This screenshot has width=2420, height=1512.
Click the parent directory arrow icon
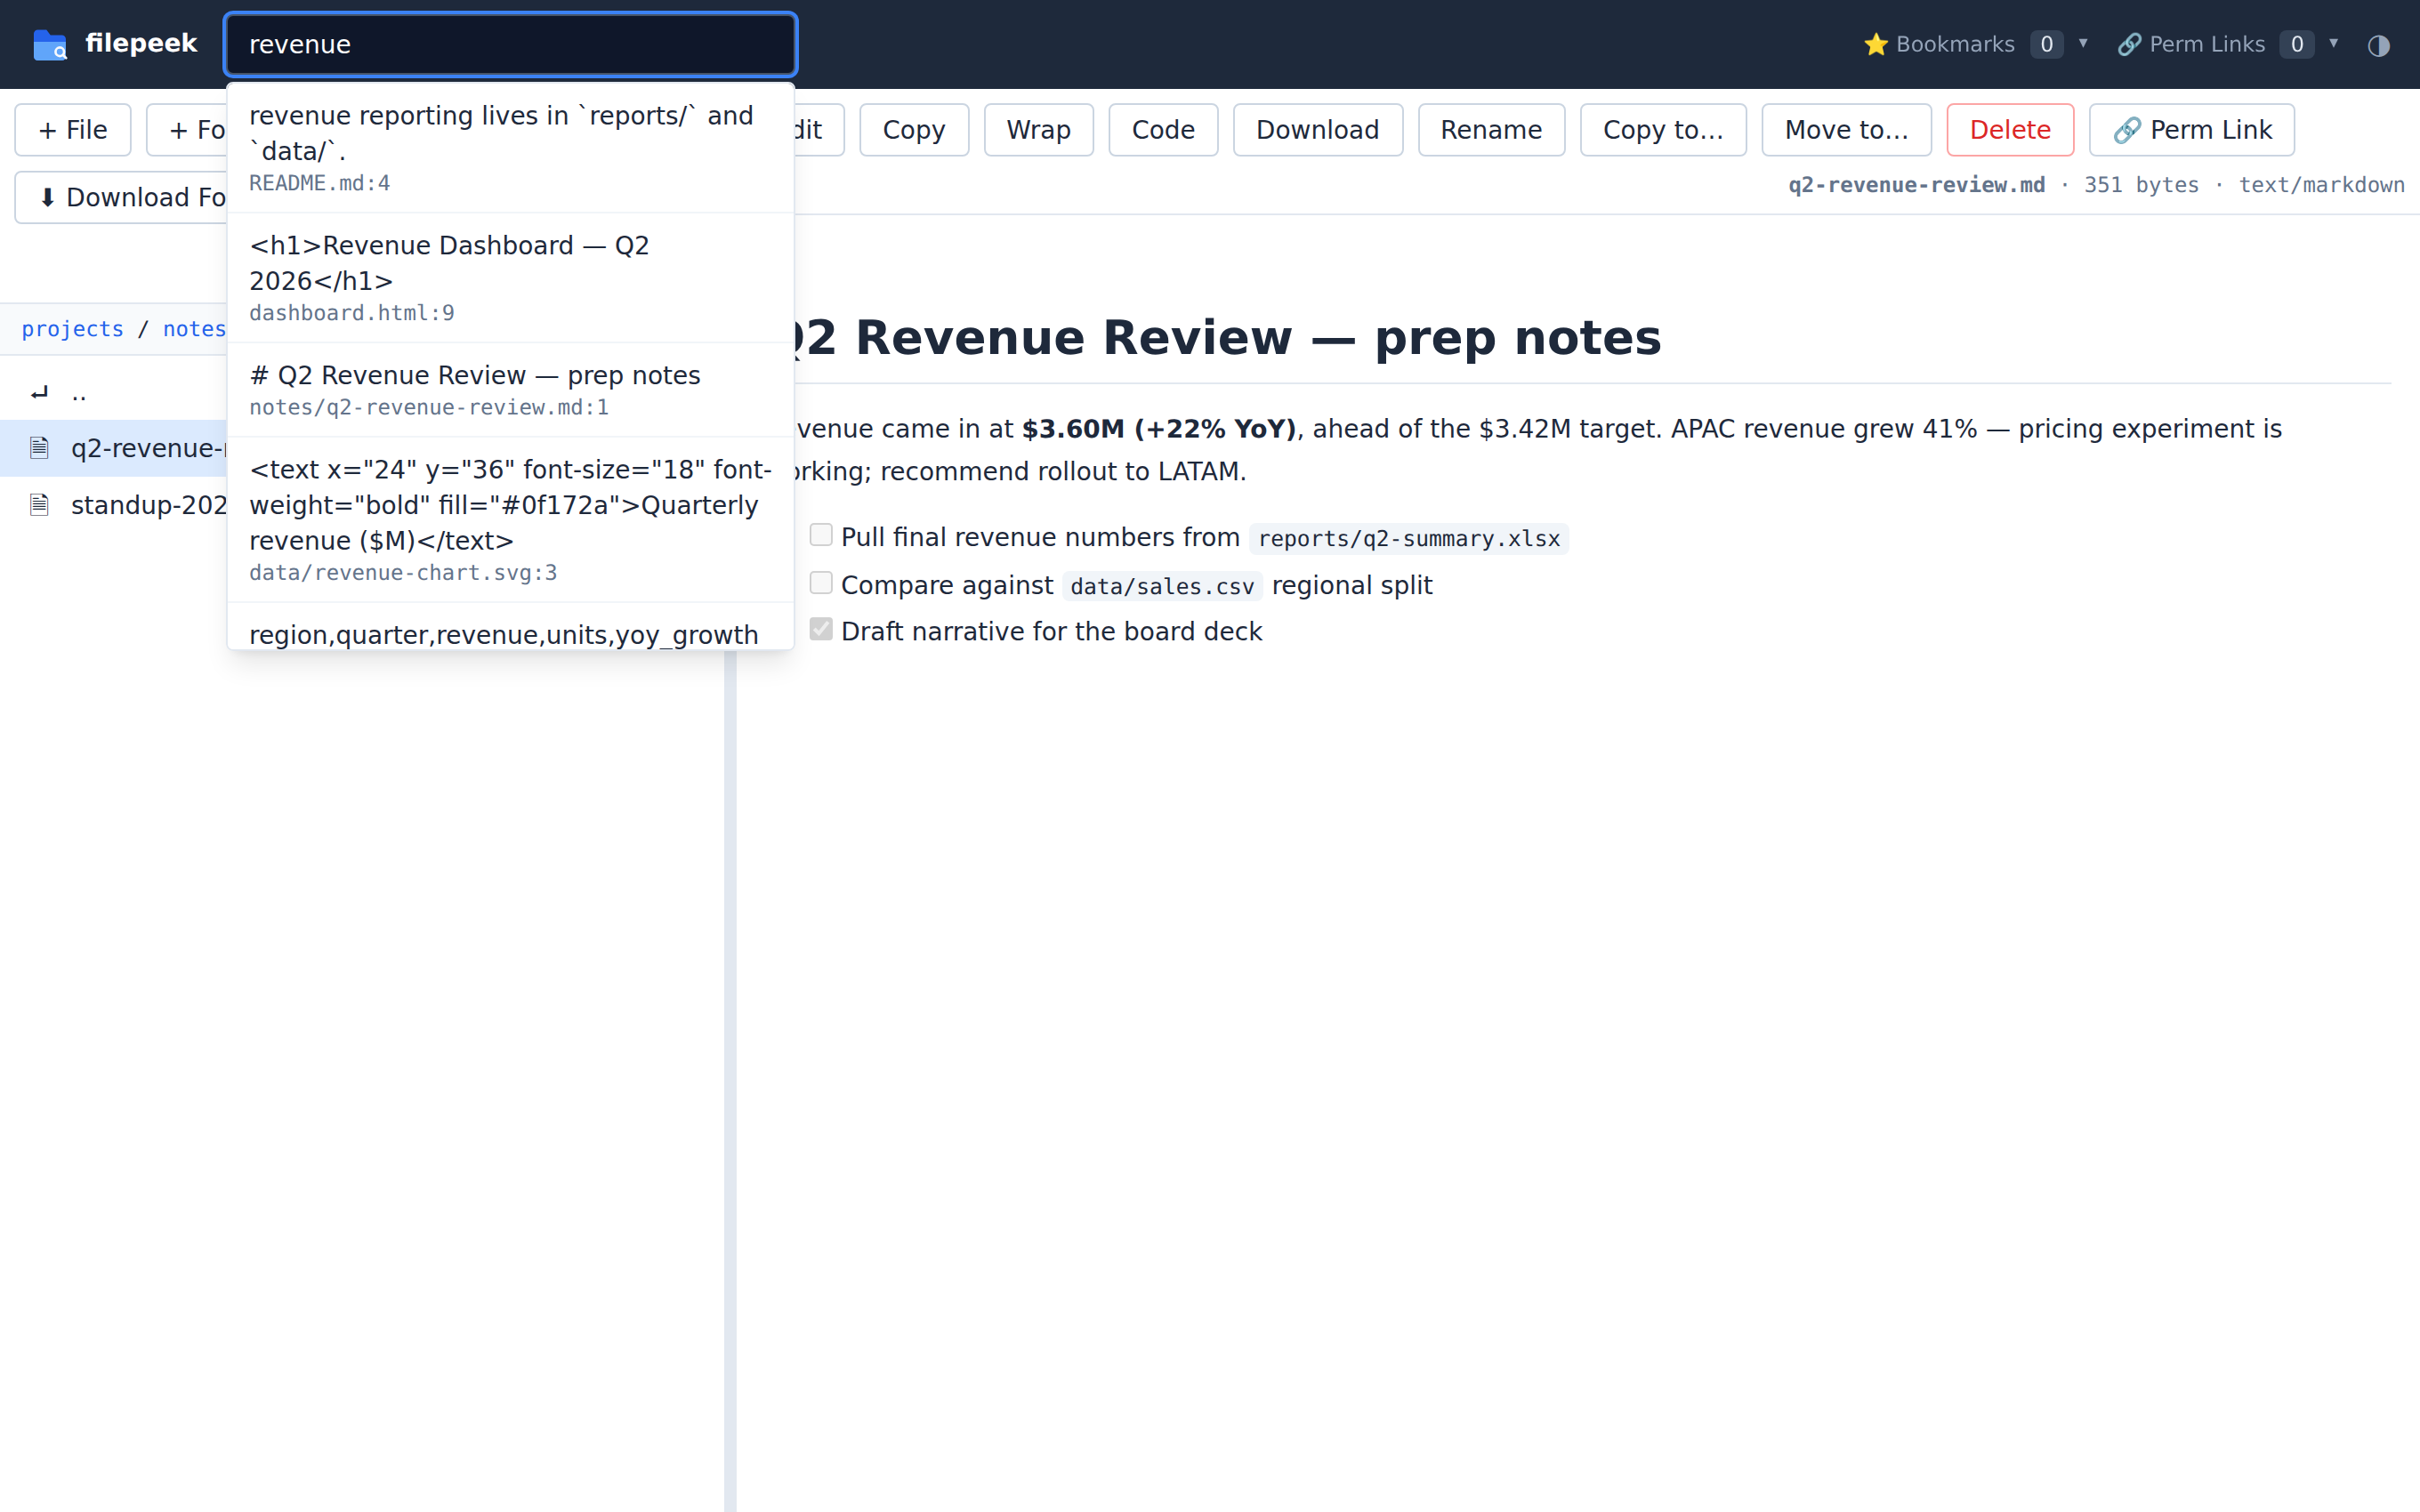point(39,393)
